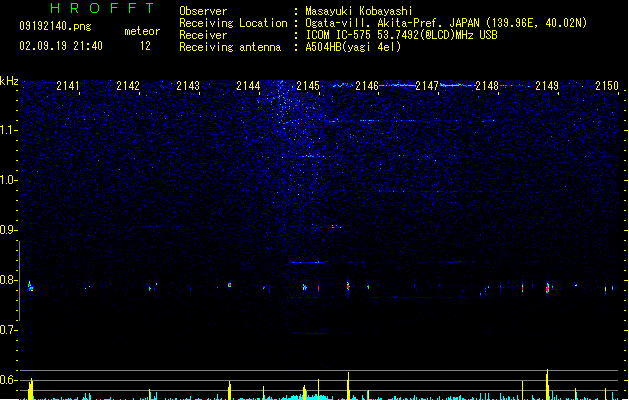Click the Receiving Location label

[233, 23]
